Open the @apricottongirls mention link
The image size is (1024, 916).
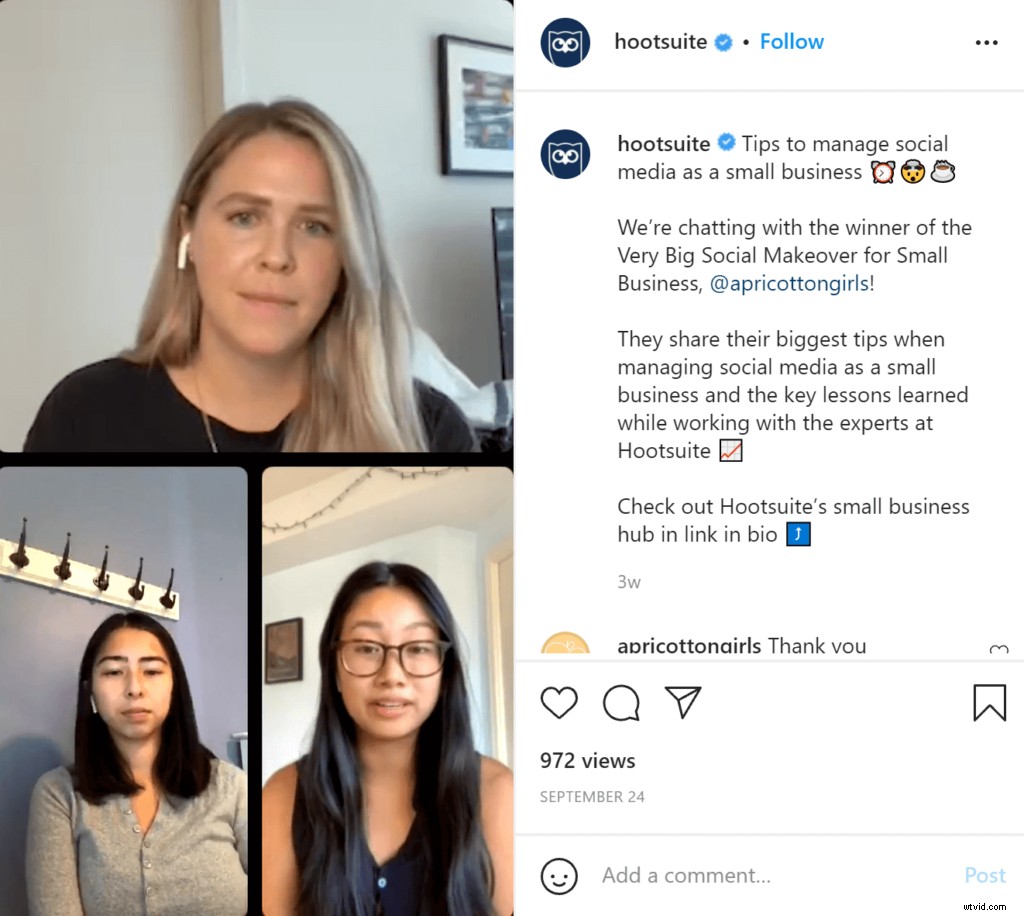[x=789, y=283]
